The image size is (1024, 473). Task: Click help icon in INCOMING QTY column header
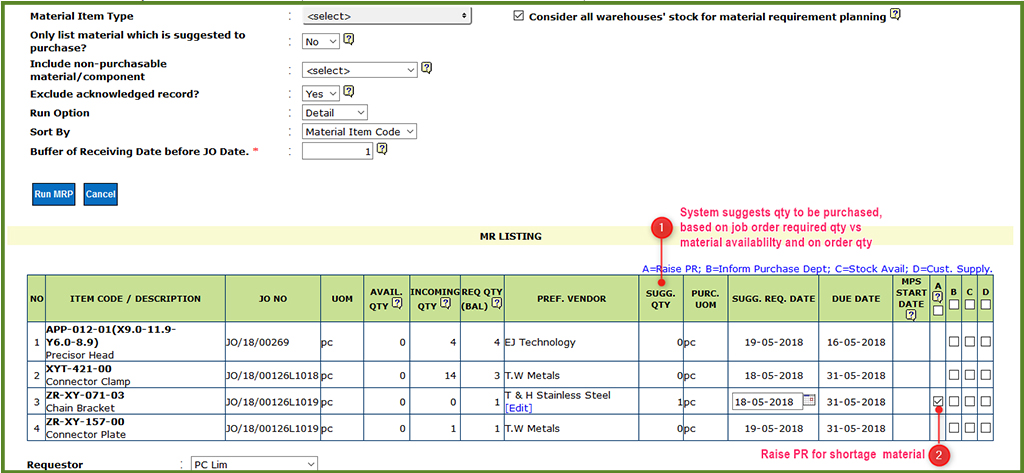click(x=445, y=303)
